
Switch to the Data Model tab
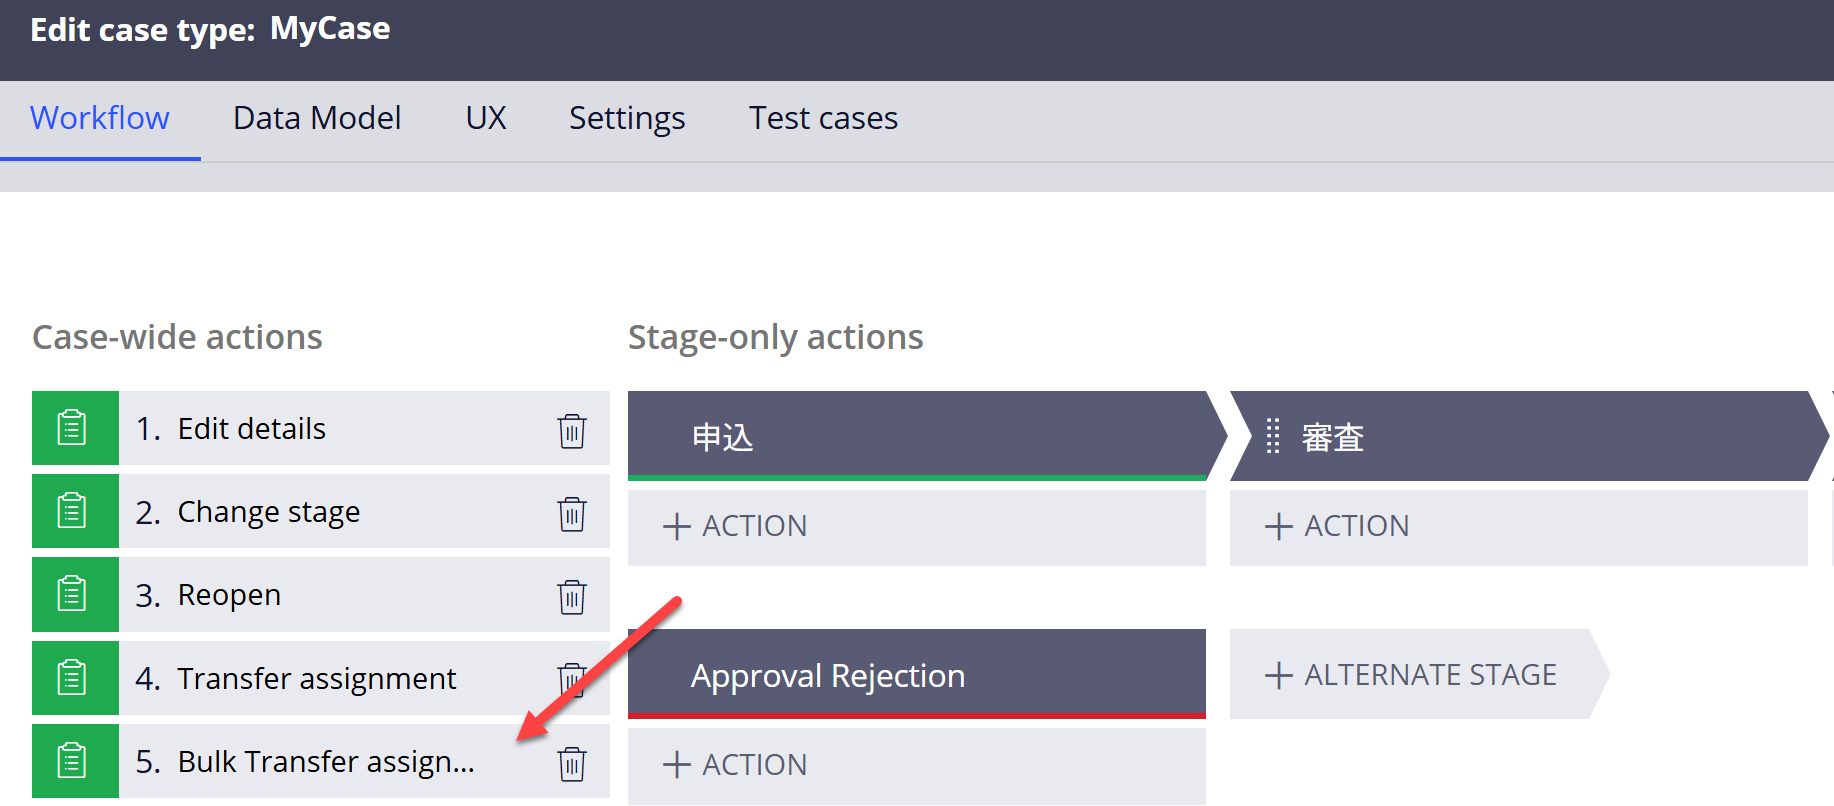316,118
